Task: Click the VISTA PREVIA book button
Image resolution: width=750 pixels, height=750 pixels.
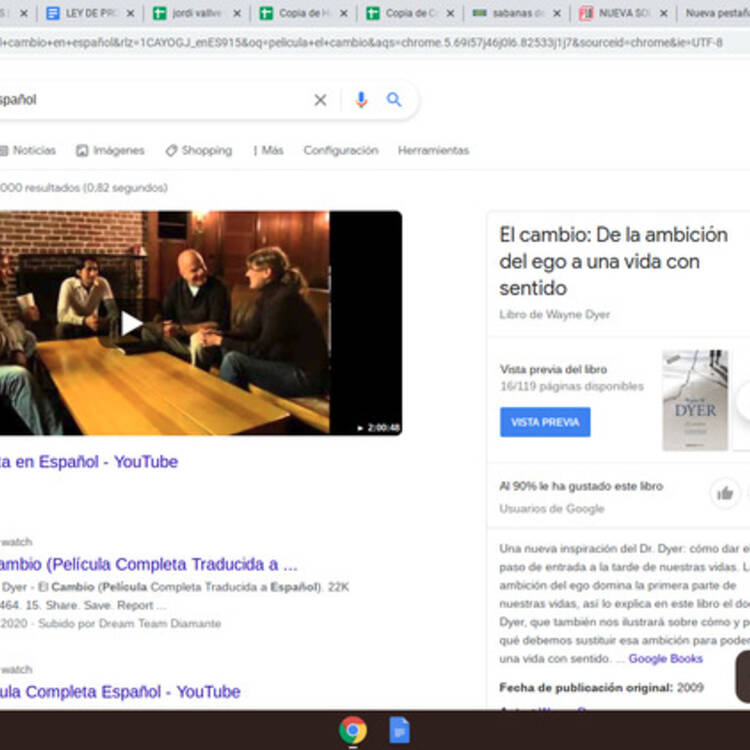Action: tap(545, 422)
